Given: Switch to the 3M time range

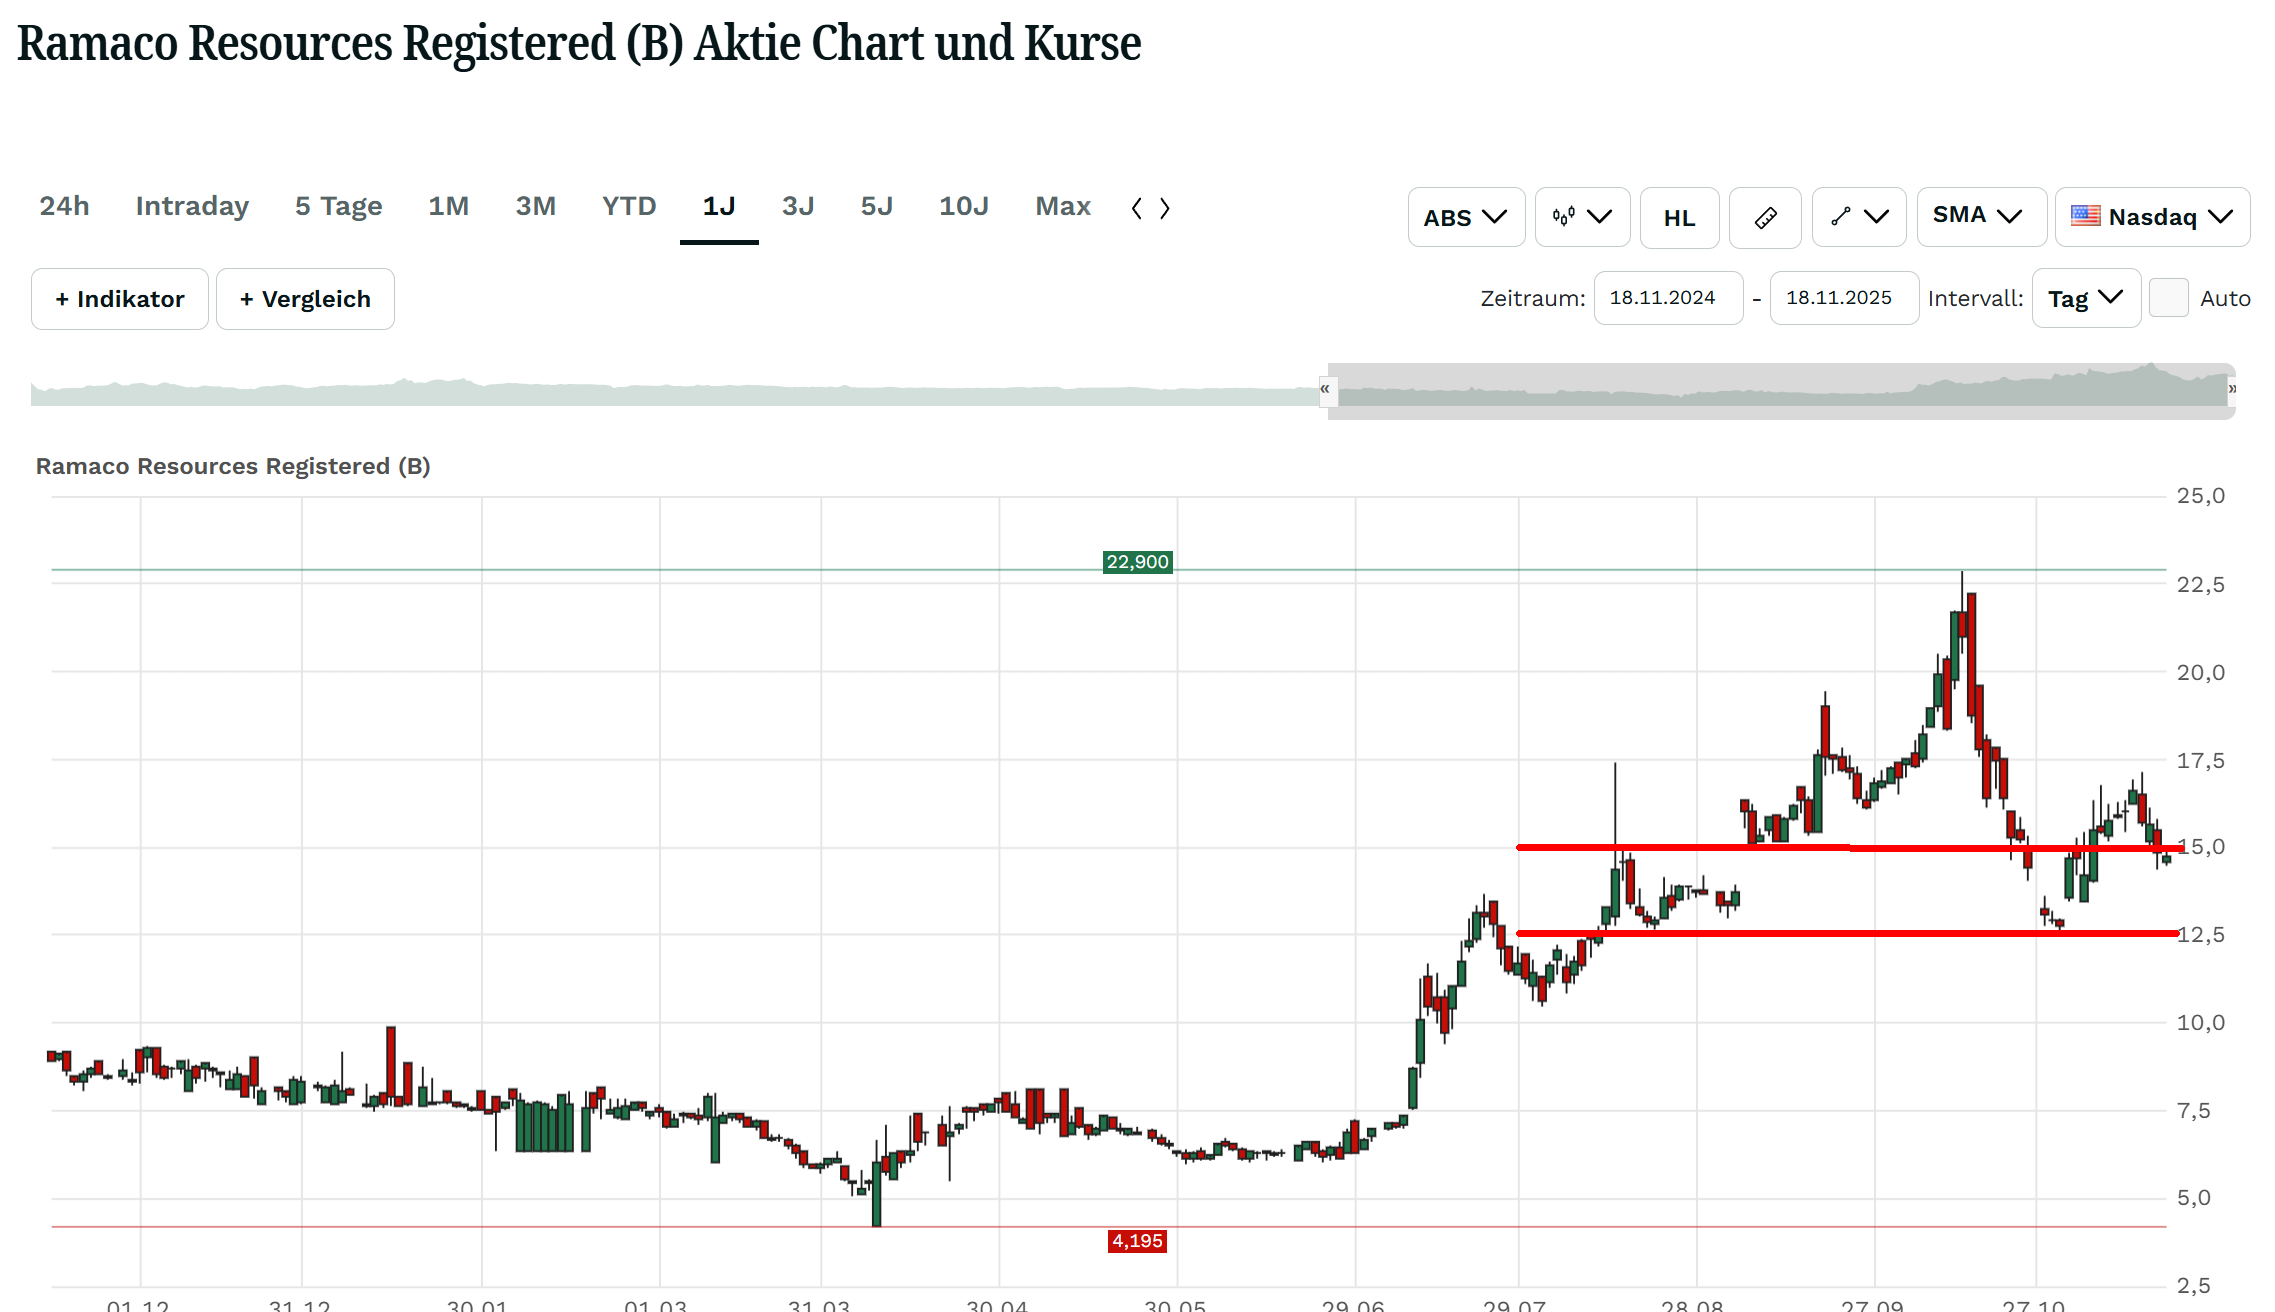Looking at the screenshot, I should pyautogui.click(x=535, y=206).
